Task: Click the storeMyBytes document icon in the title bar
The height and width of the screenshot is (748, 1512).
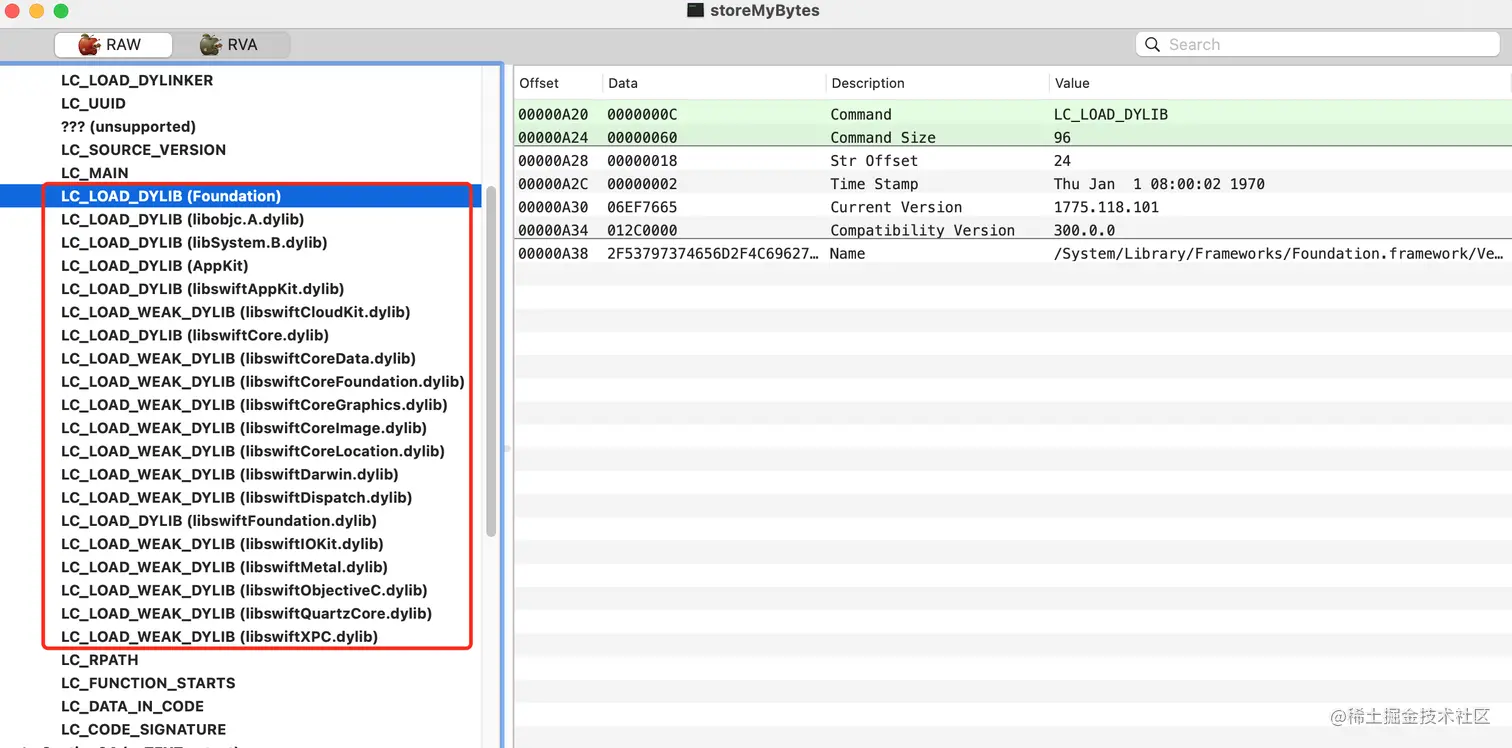Action: pyautogui.click(x=696, y=11)
